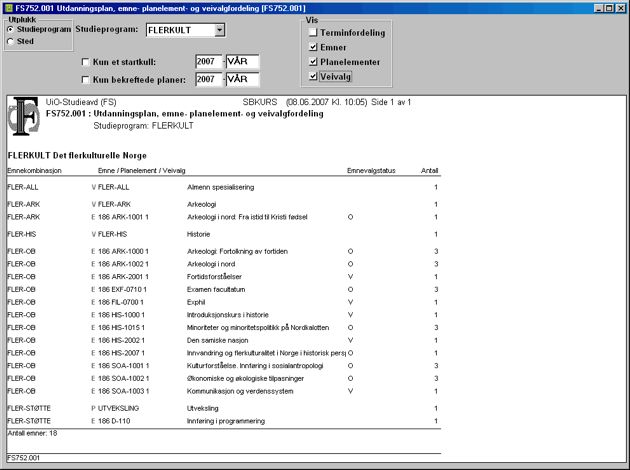Click 'Antall emner: 18' summary line
This screenshot has height=470, width=630.
click(32, 433)
